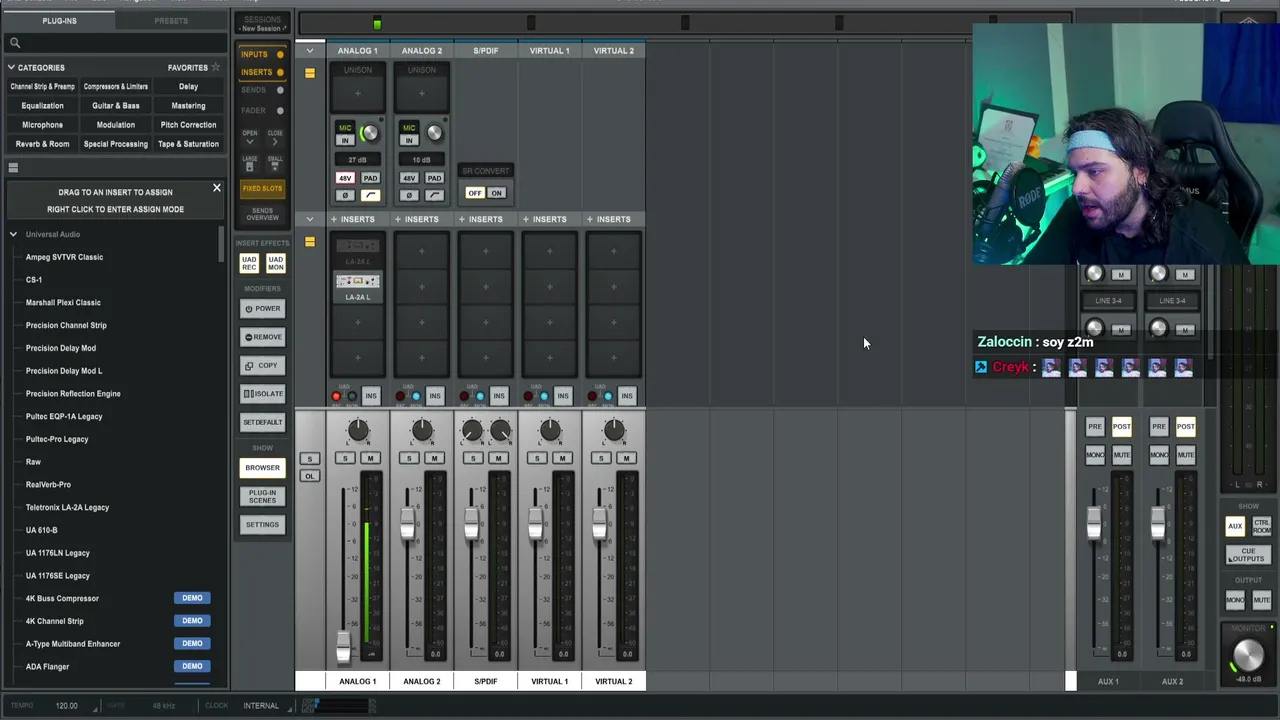This screenshot has width=1280, height=720.
Task: Click the tempo value field
Action: (x=66, y=706)
